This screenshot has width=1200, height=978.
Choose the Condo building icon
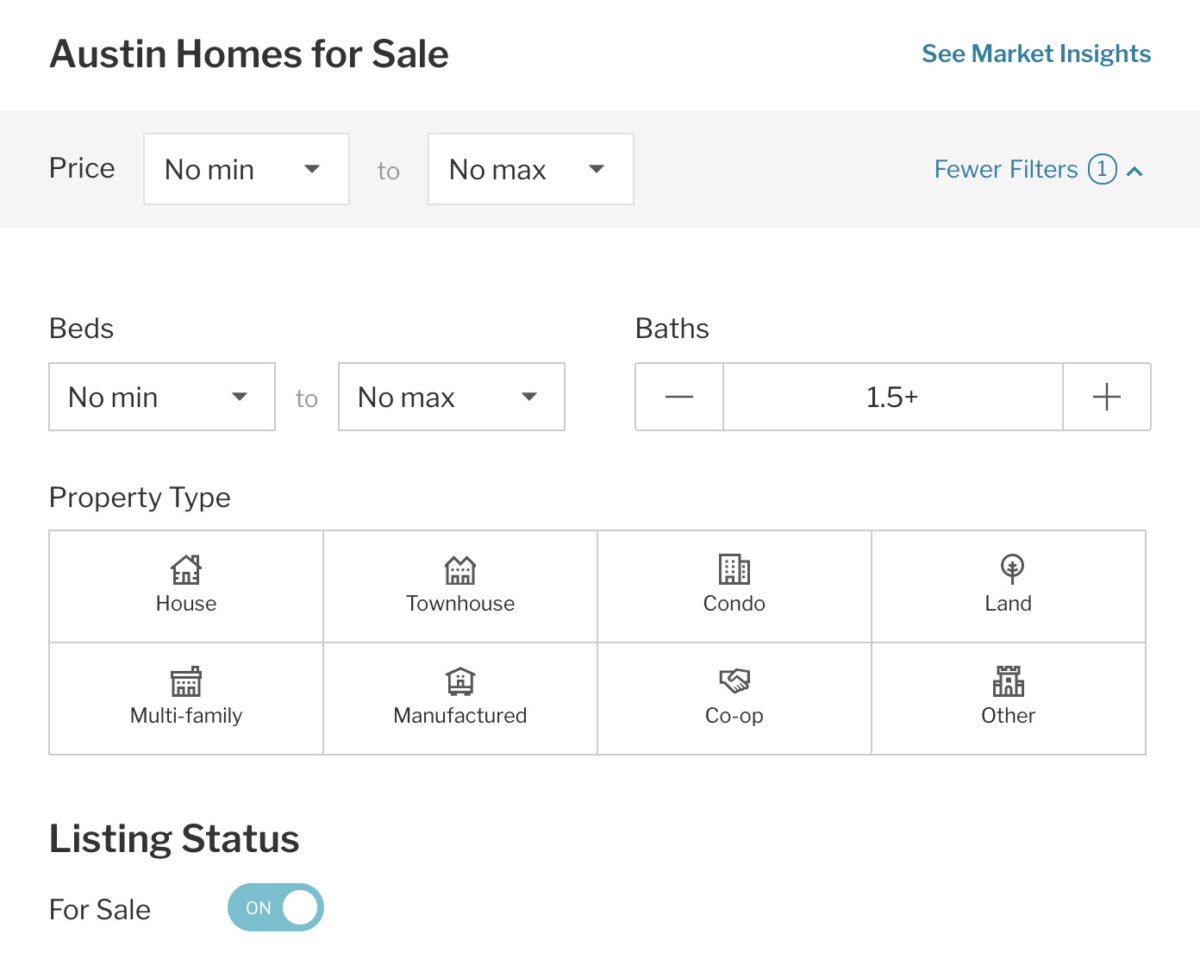(x=734, y=570)
